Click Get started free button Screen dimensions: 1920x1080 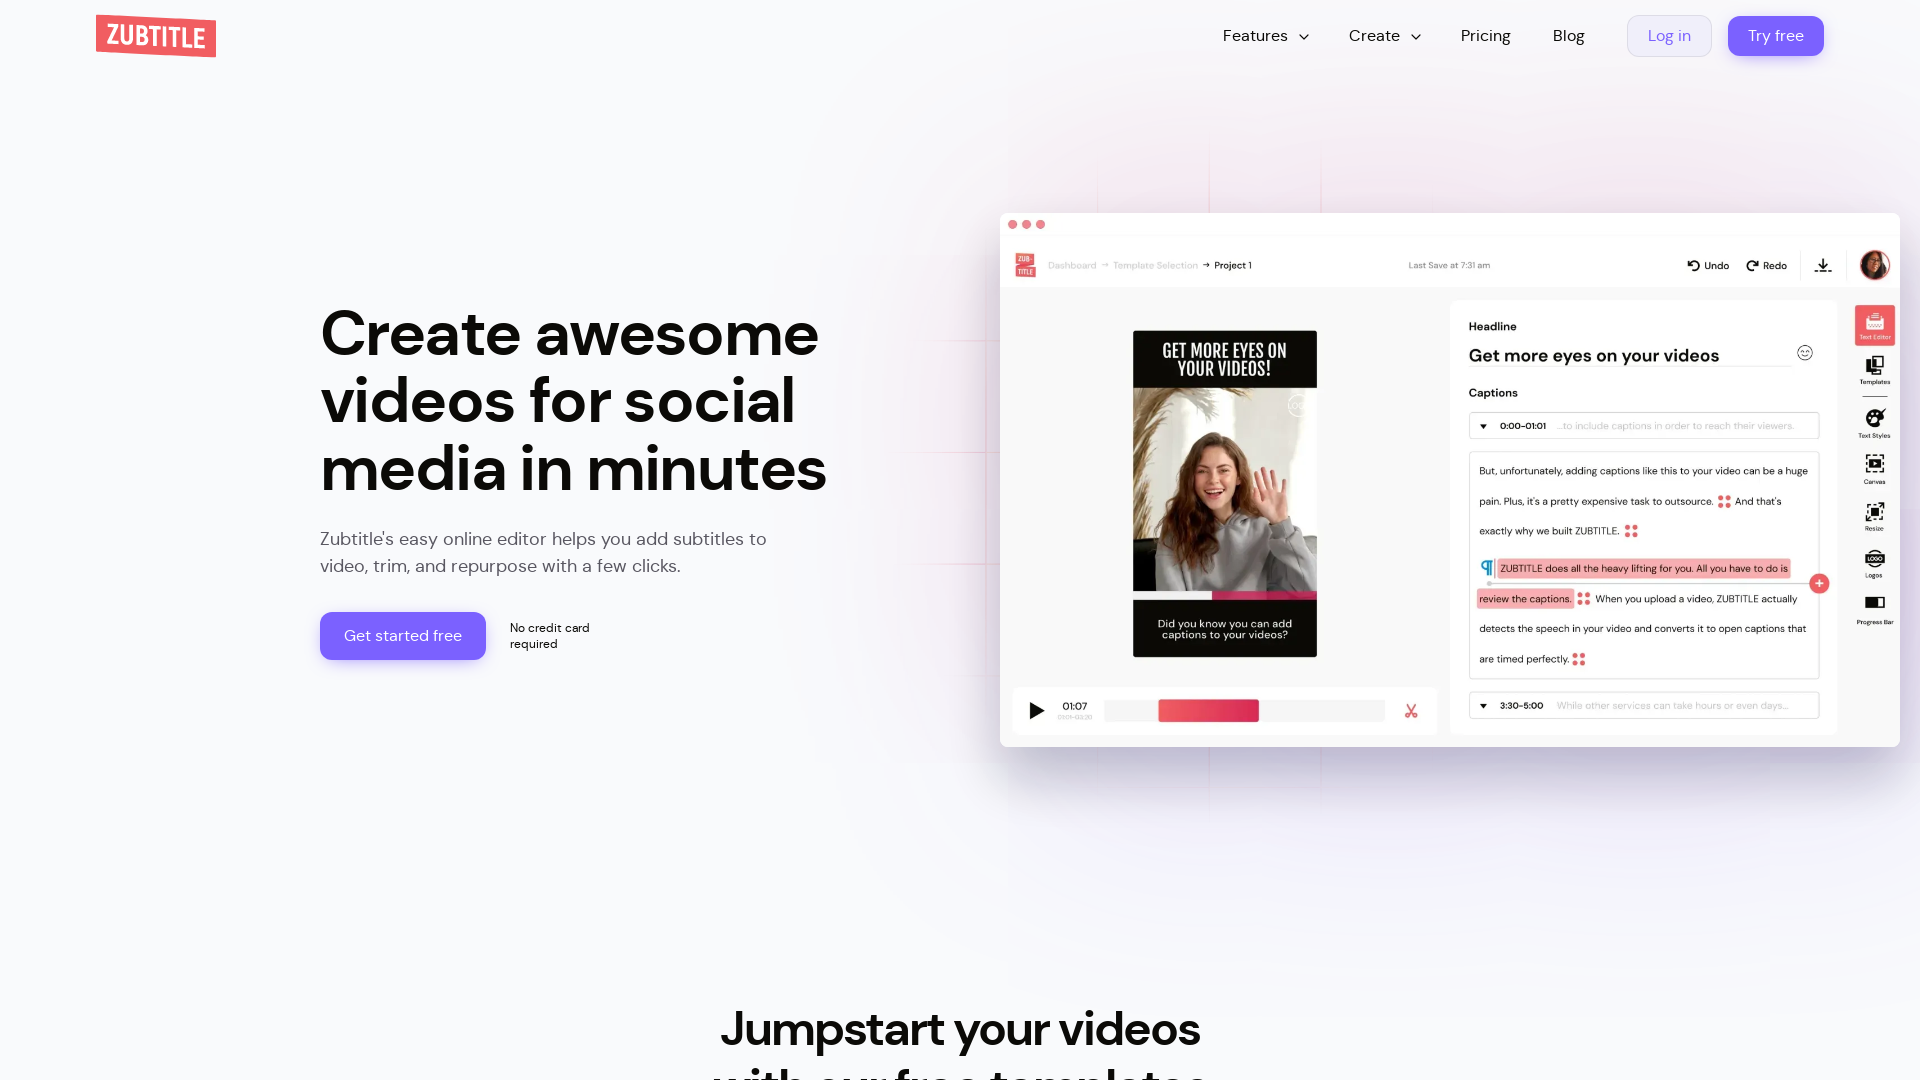pos(402,636)
